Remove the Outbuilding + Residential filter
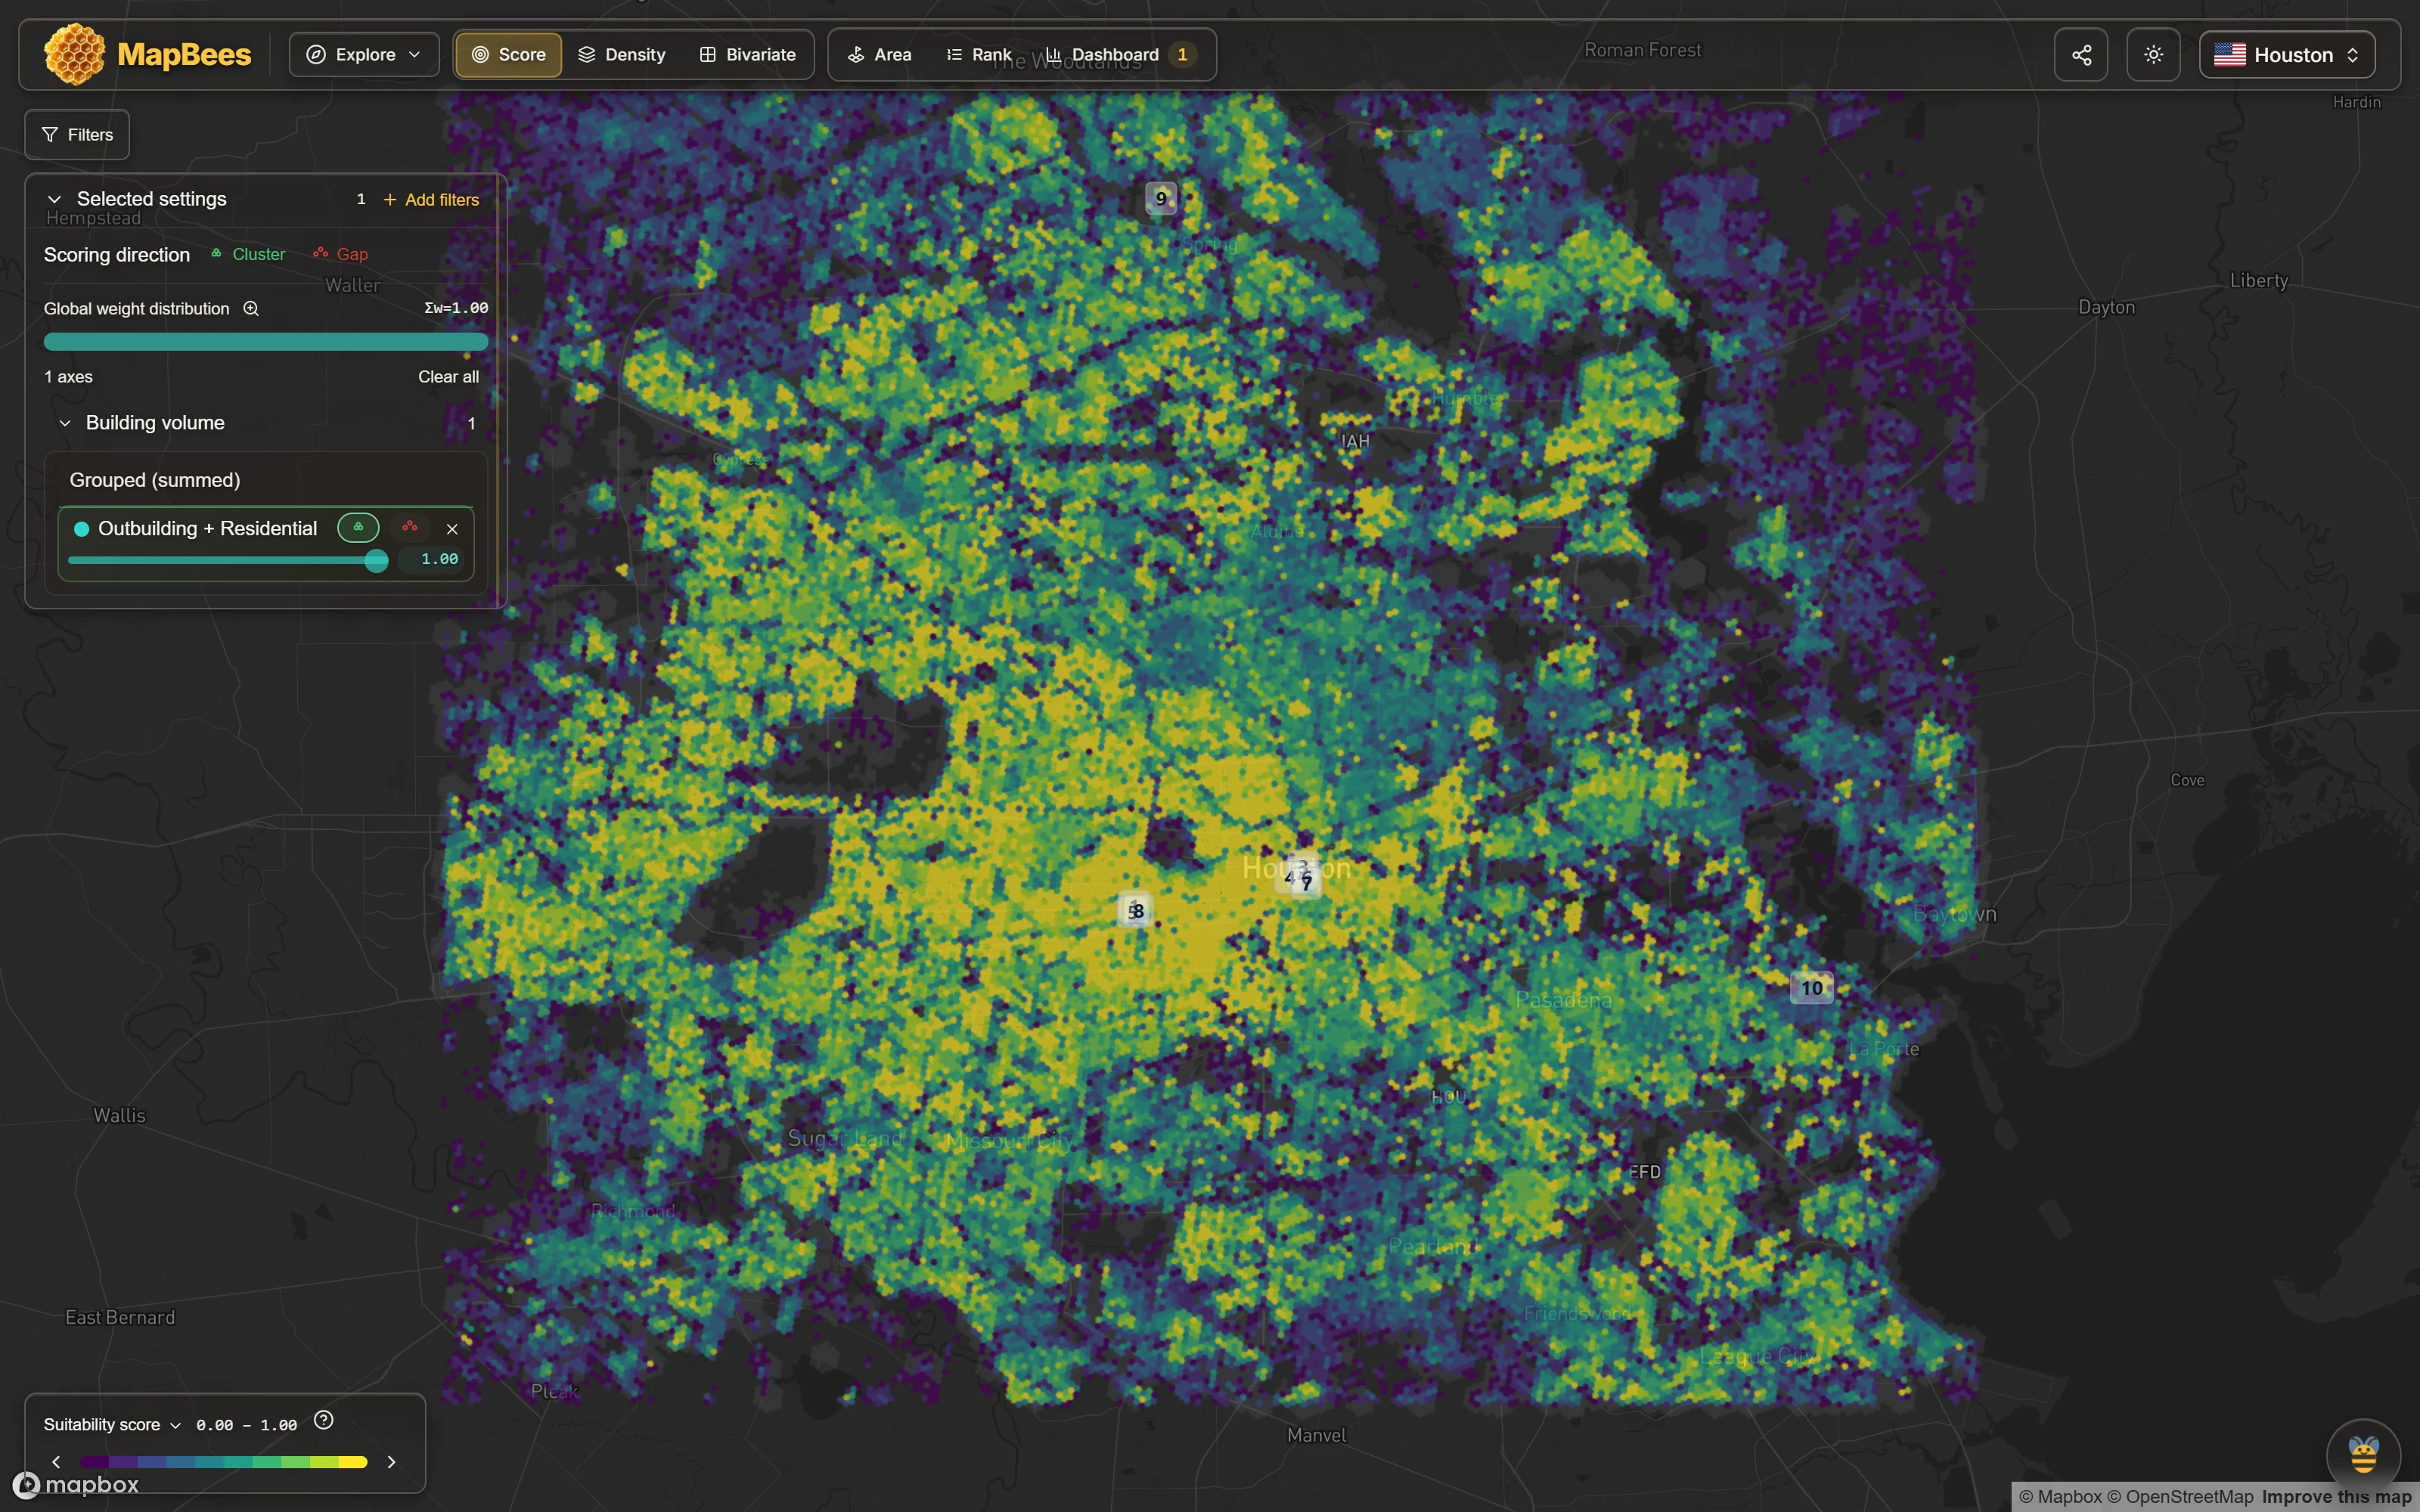This screenshot has width=2420, height=1512. [x=452, y=529]
